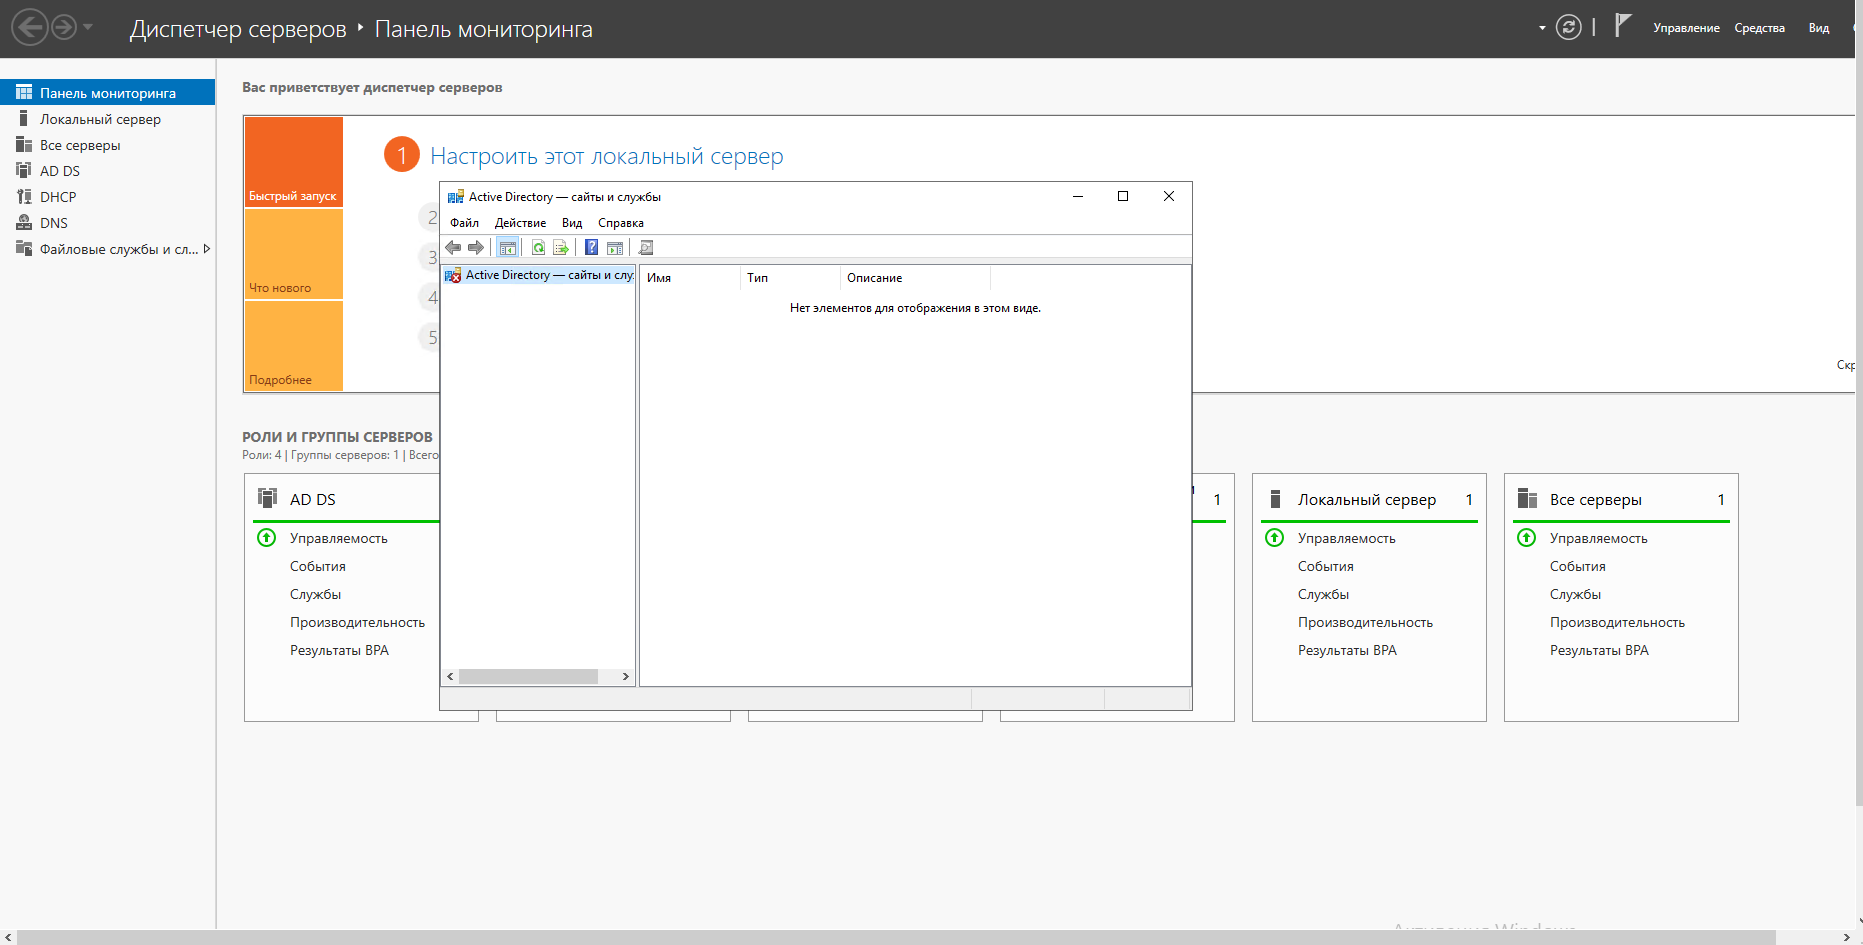
Task: Select Локальный сервер in the sidebar
Action: (107, 119)
